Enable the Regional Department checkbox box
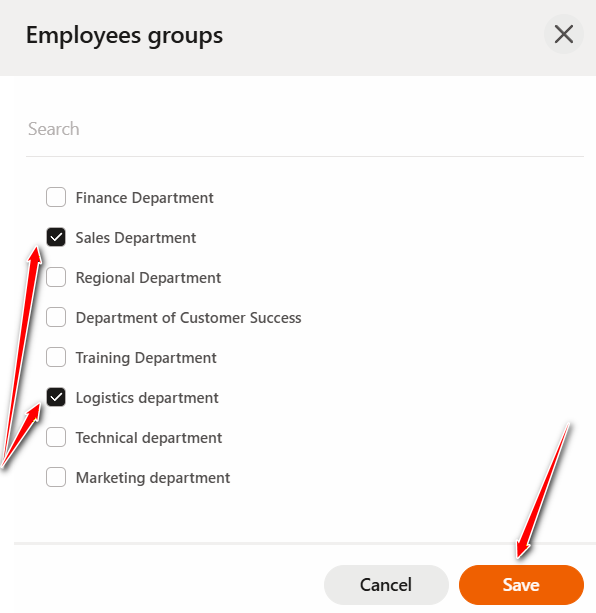 tap(56, 277)
